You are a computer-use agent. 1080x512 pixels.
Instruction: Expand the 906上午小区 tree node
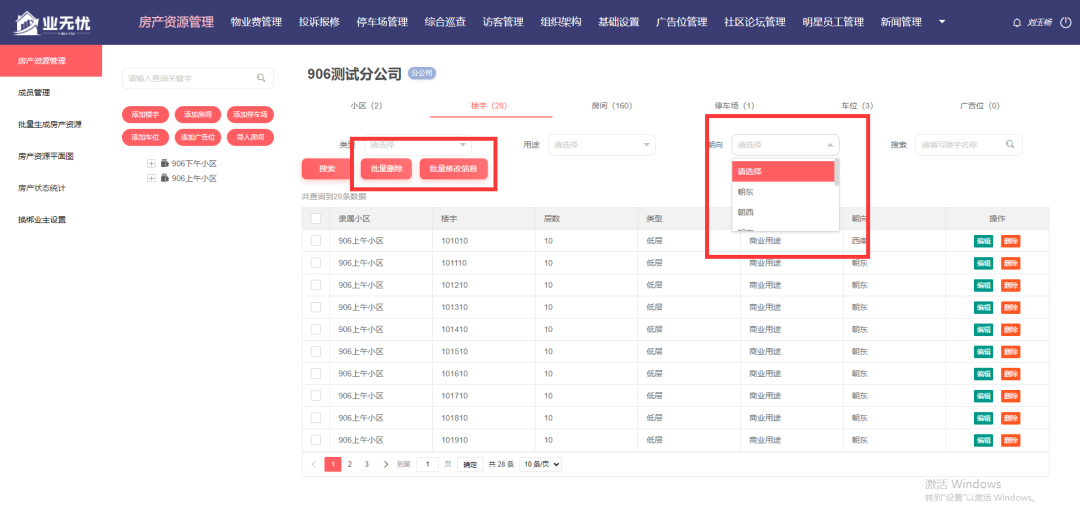(151, 178)
